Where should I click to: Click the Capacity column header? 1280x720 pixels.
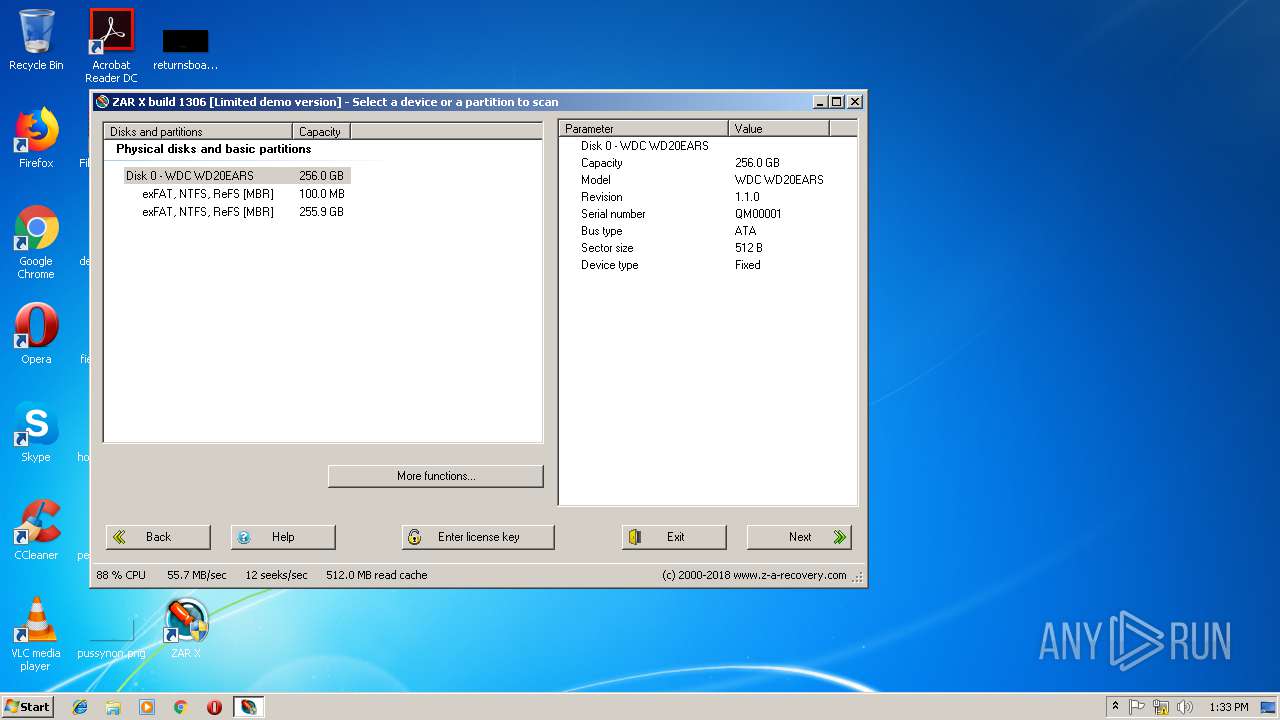(321, 131)
